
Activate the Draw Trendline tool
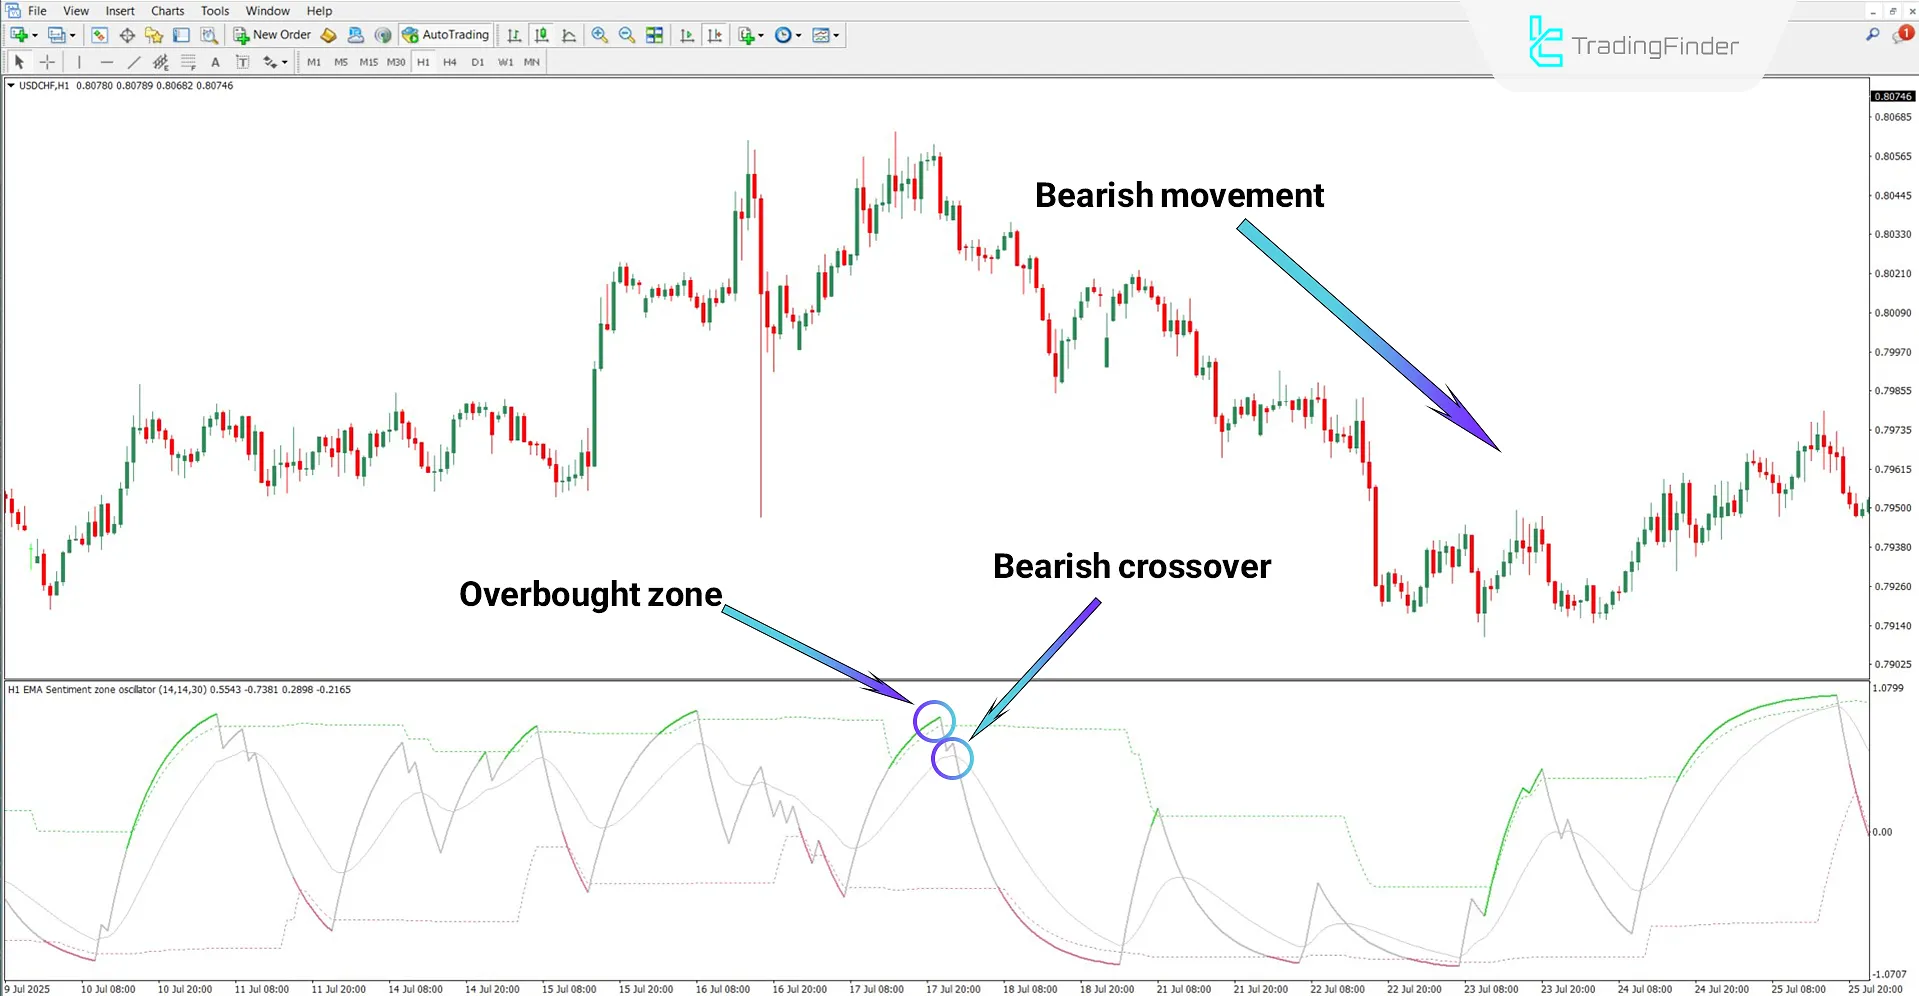(x=133, y=61)
